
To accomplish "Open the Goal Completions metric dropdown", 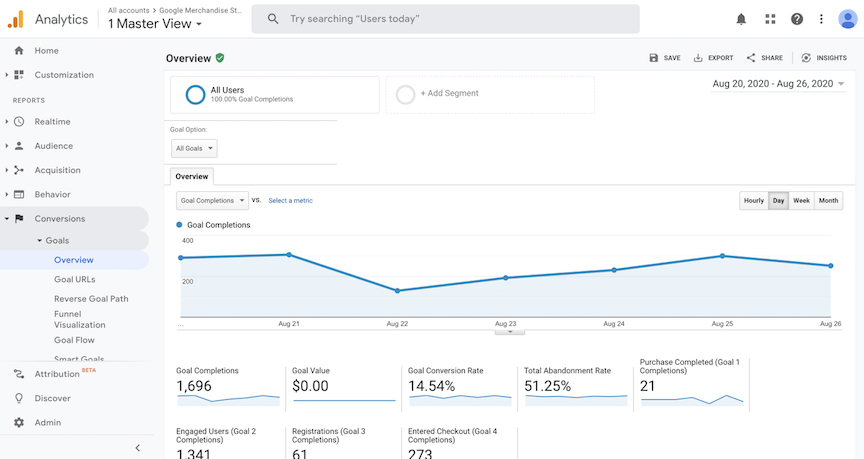I will [212, 201].
